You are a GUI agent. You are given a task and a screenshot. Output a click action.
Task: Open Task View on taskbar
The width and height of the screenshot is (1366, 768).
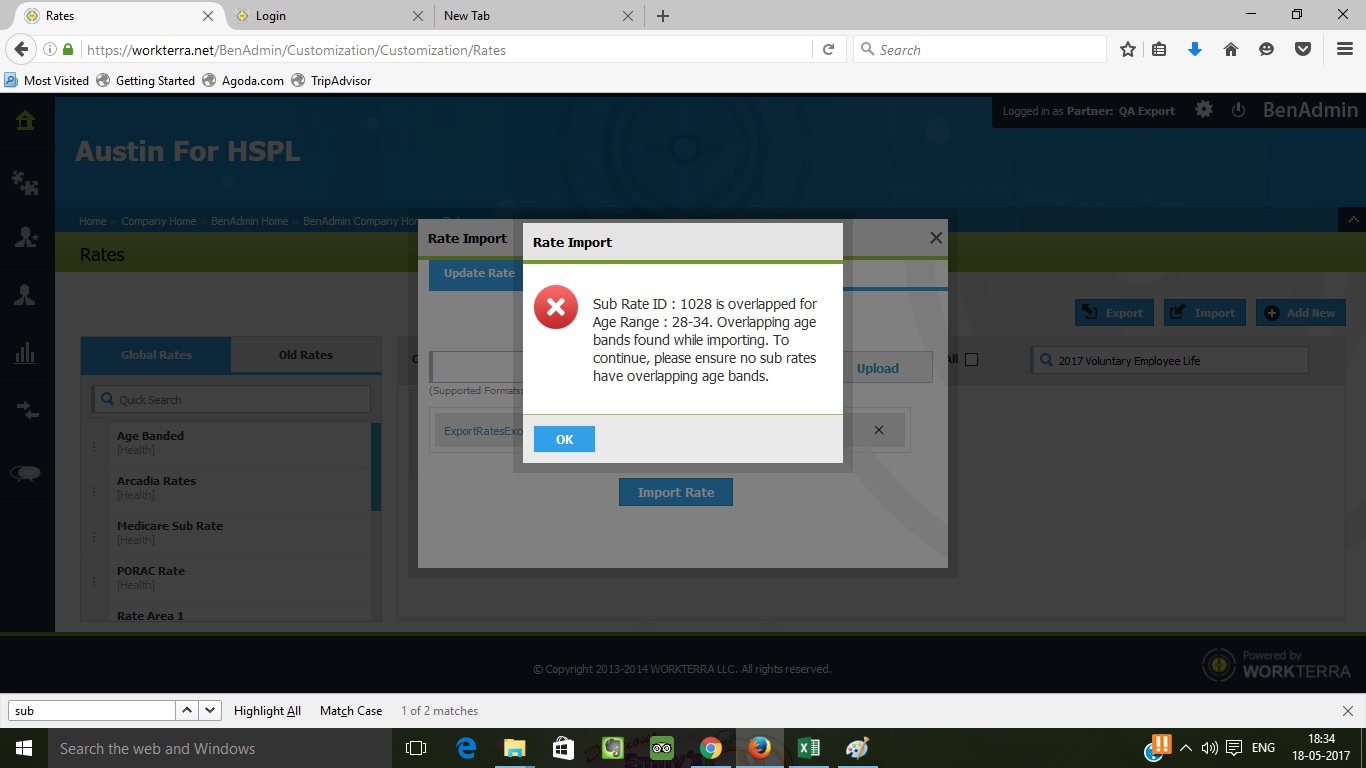coord(416,748)
